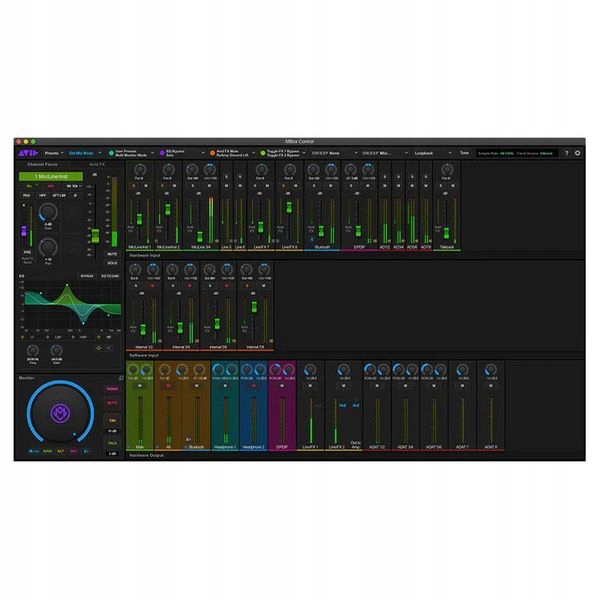600x600 pixels.
Task: Click the large blue Monitor volume ring
Action: [x=60, y=413]
